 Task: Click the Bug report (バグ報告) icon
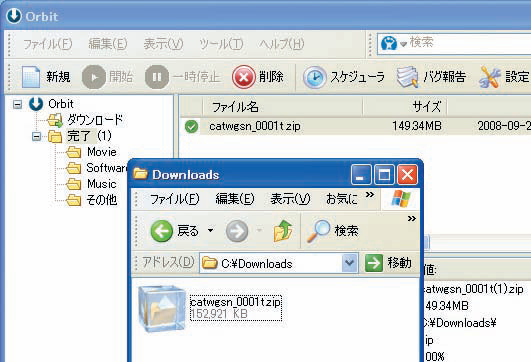[x=408, y=77]
